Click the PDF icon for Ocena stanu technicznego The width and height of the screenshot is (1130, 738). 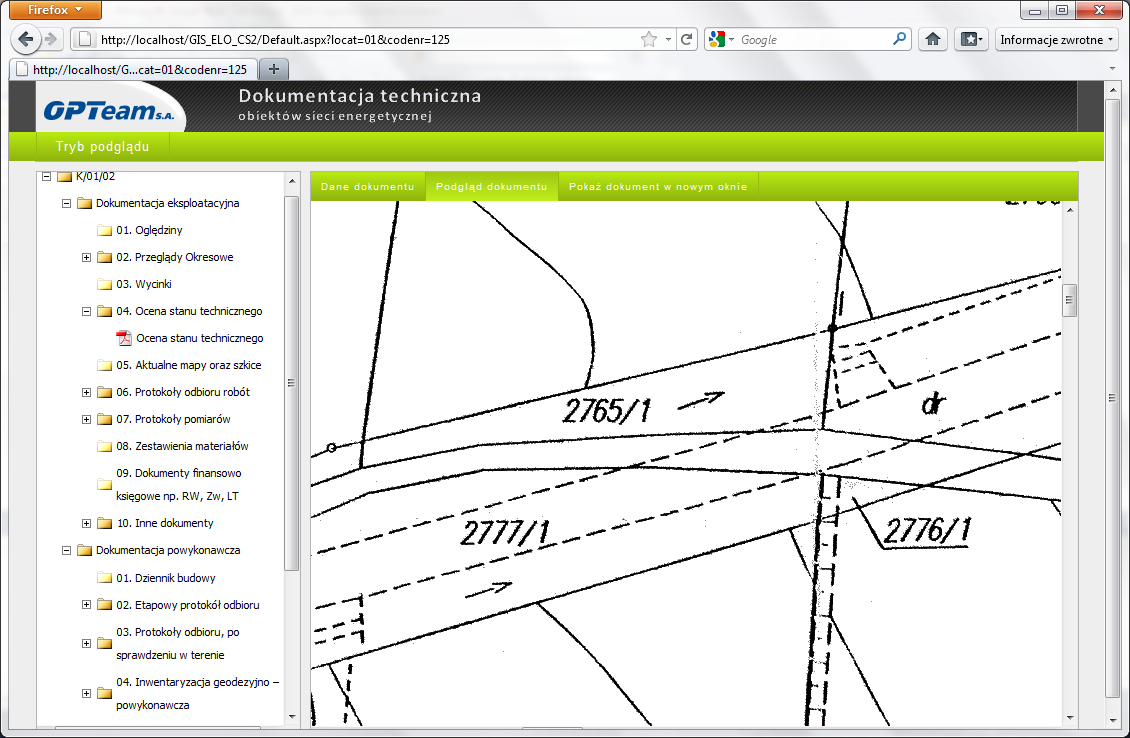(x=124, y=338)
